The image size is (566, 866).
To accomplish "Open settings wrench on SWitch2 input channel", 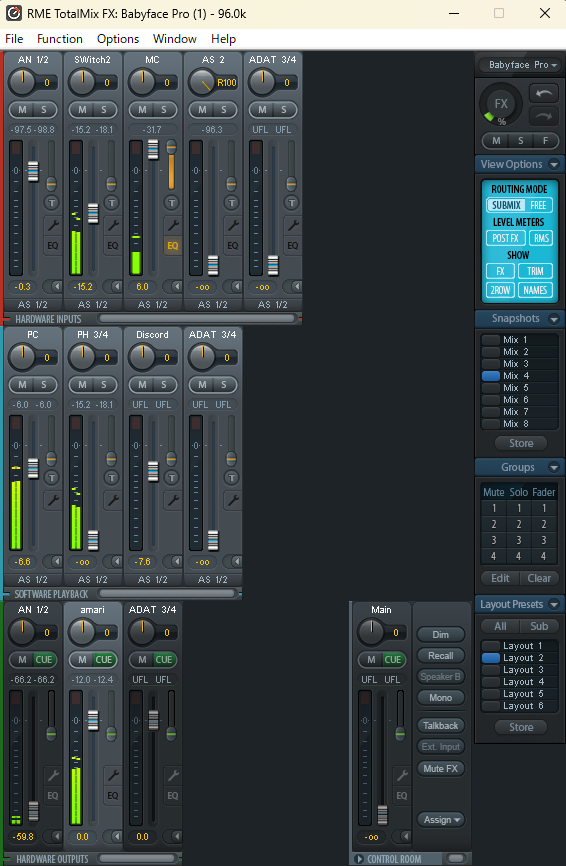I will [113, 225].
